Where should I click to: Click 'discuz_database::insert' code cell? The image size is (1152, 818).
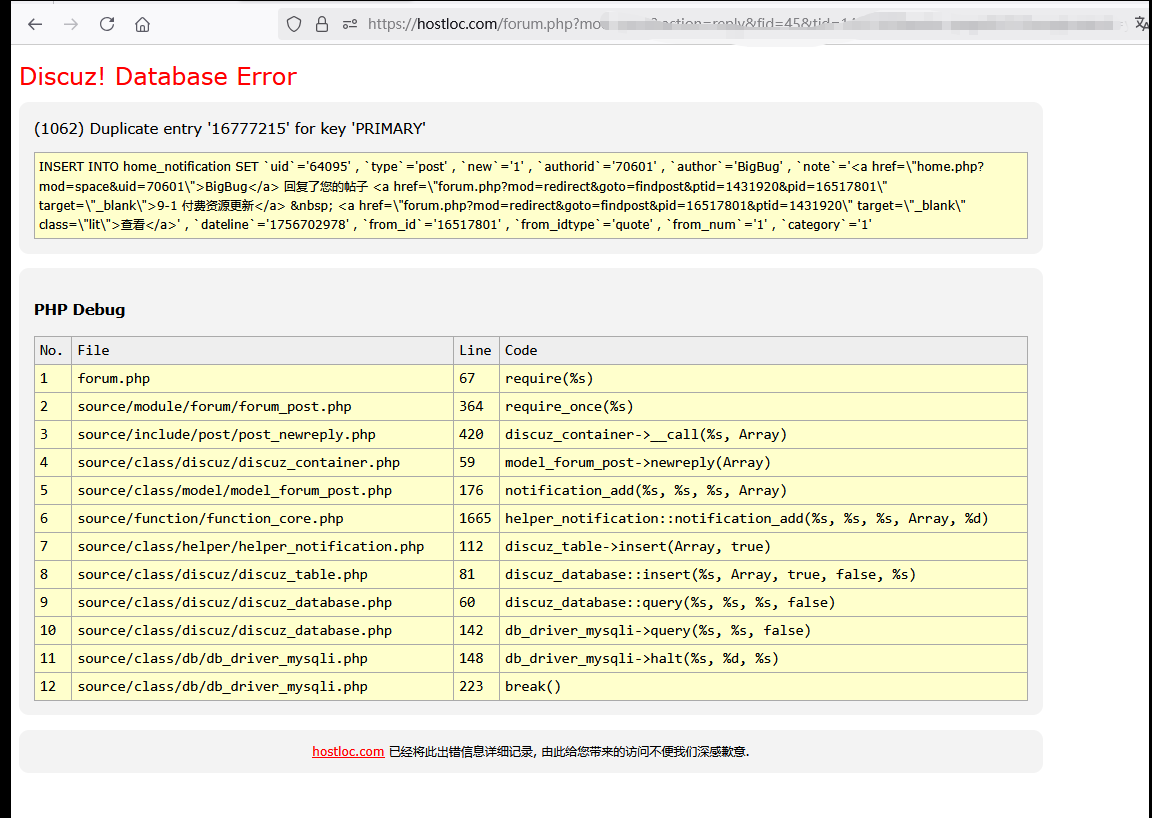(763, 574)
